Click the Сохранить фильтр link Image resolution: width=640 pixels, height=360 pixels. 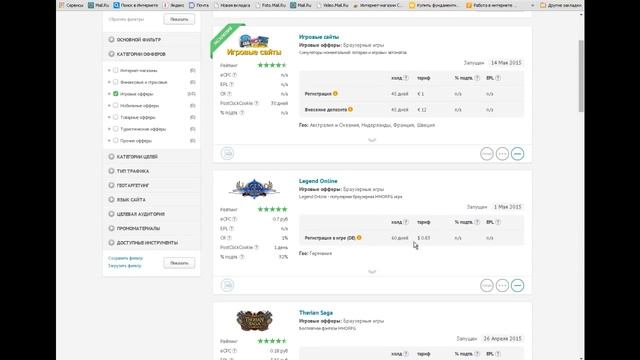pyautogui.click(x=125, y=258)
